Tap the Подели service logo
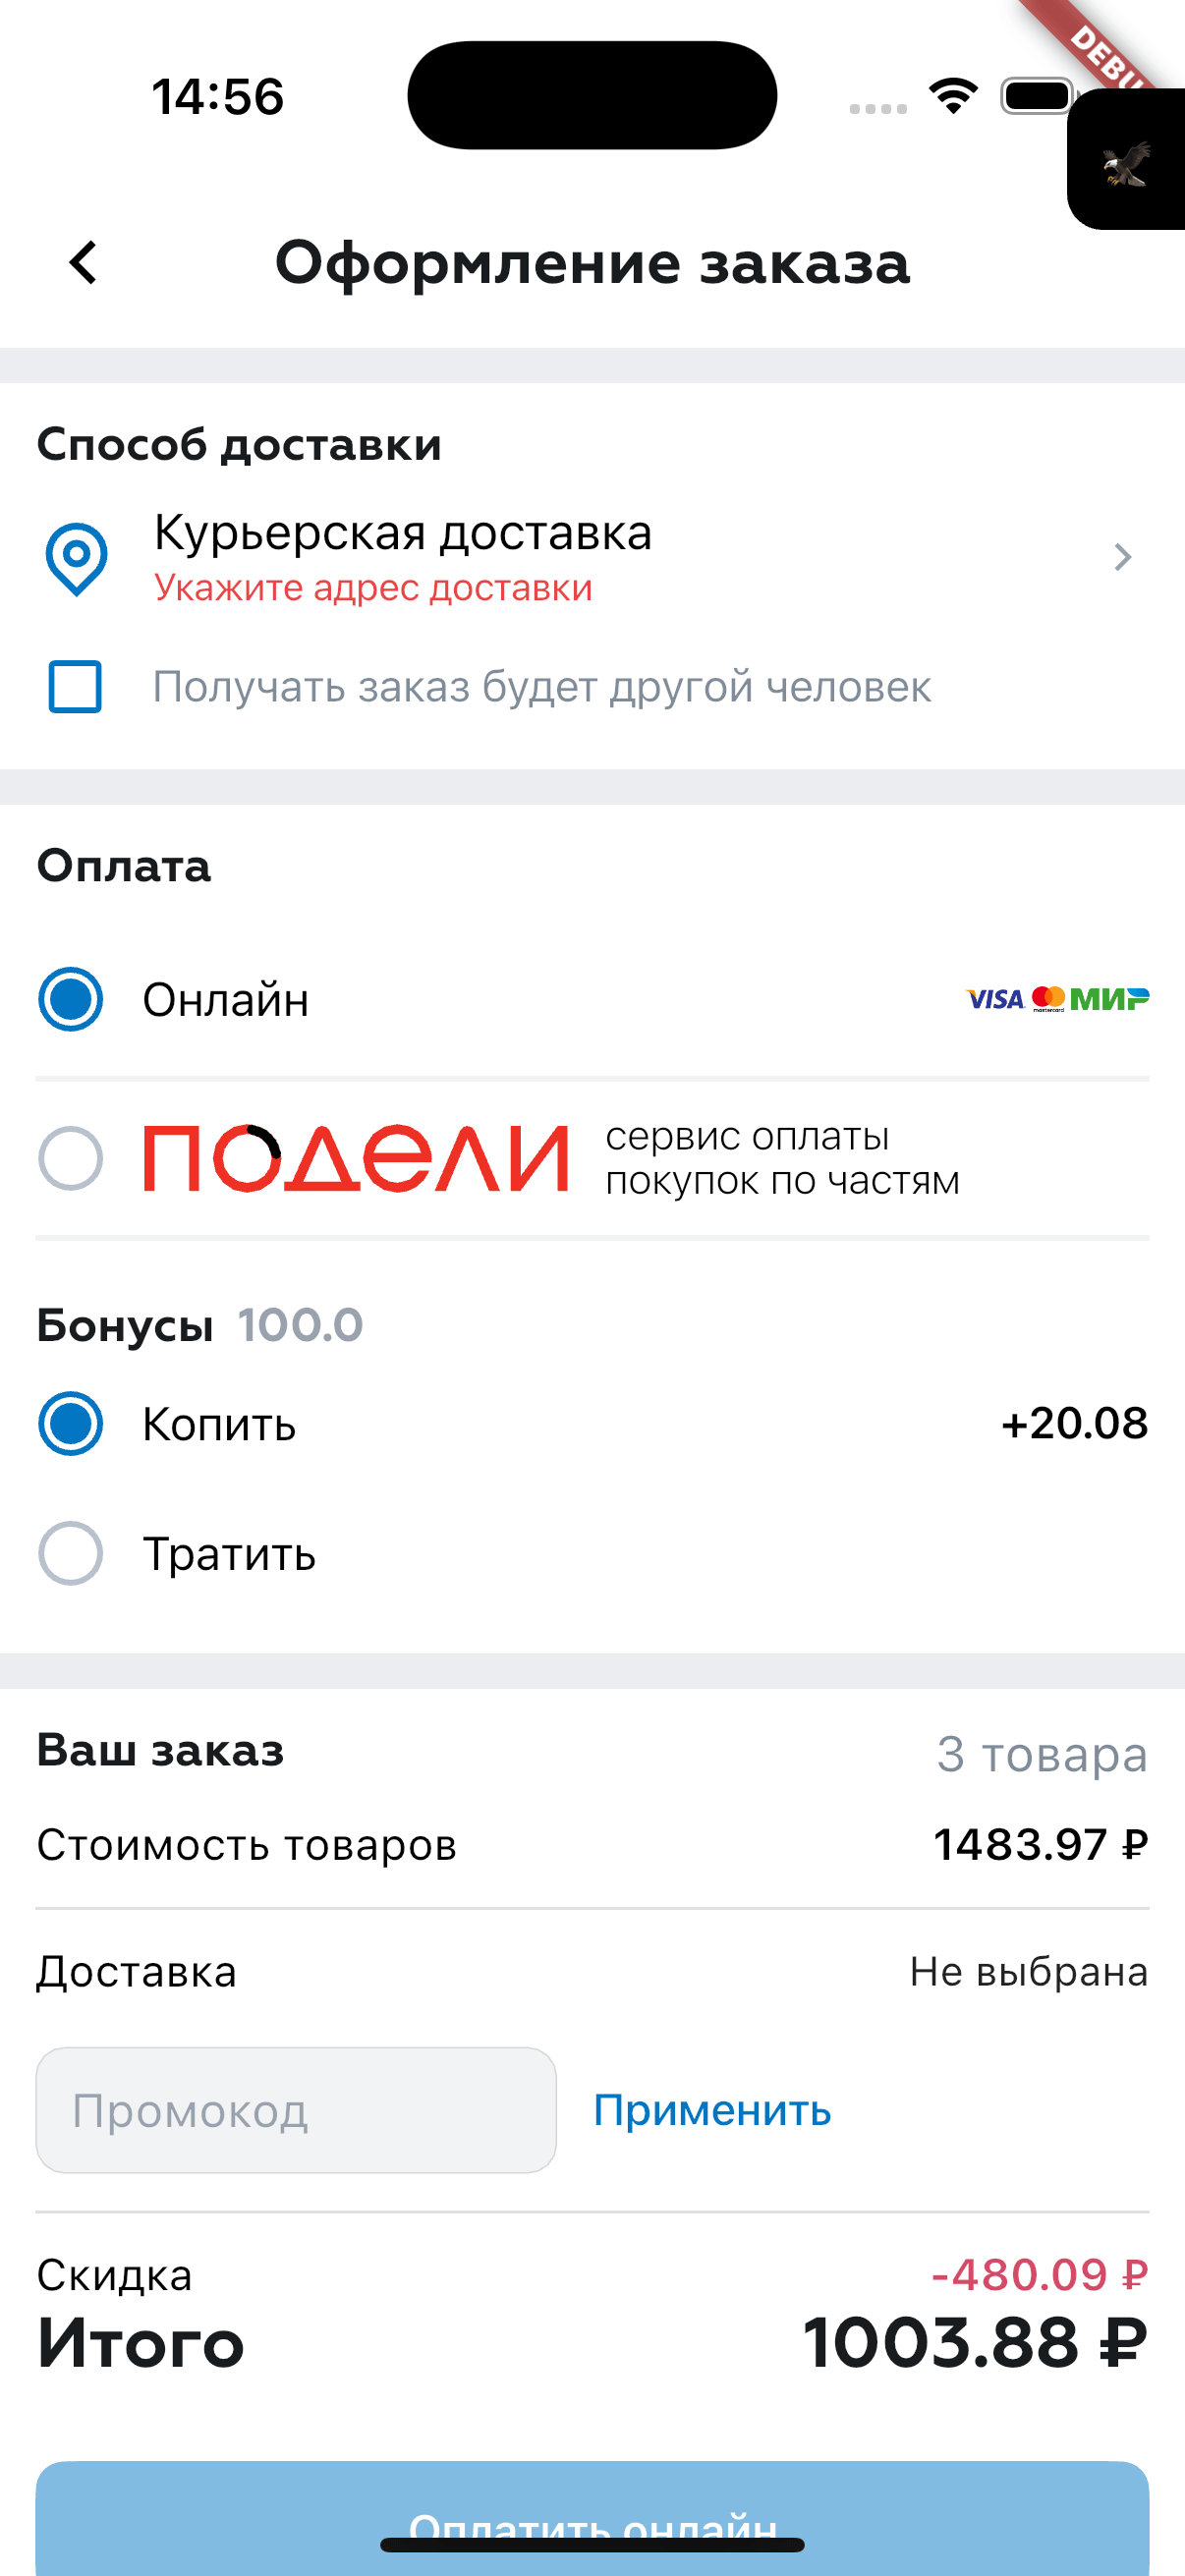Viewport: 1185px width, 2576px height. (x=356, y=1159)
